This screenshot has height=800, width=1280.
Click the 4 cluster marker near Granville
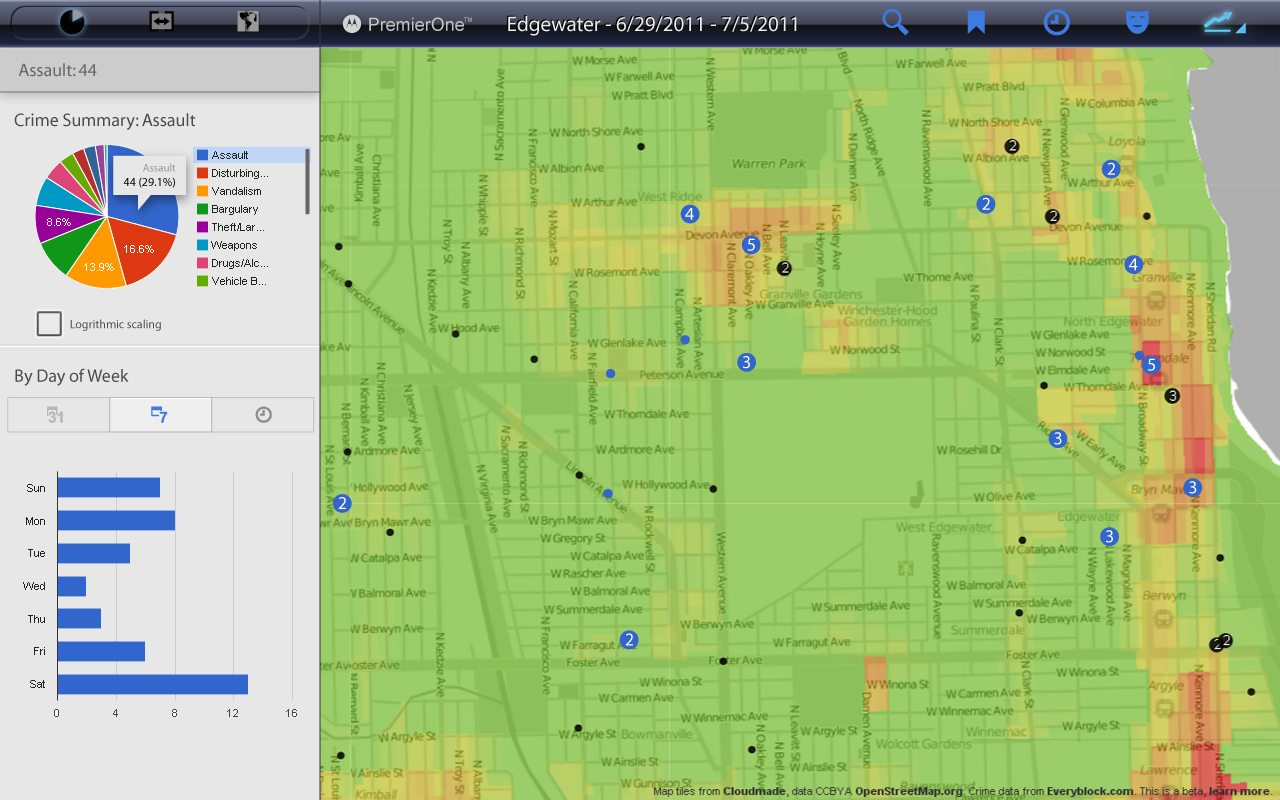point(1133,265)
